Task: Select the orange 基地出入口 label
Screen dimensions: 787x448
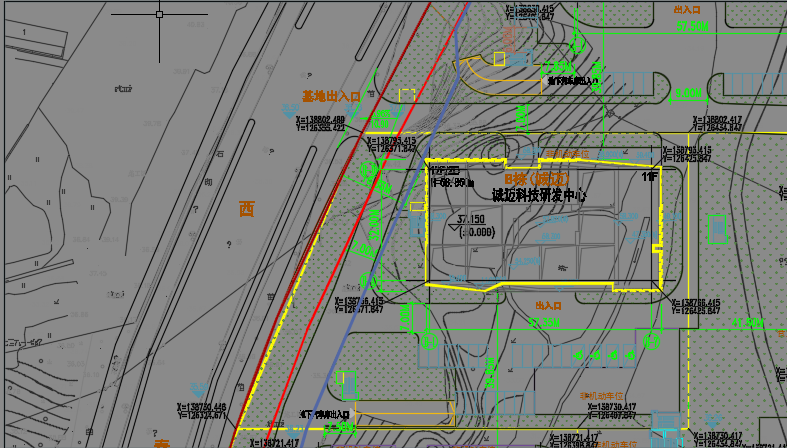Action: (331, 96)
